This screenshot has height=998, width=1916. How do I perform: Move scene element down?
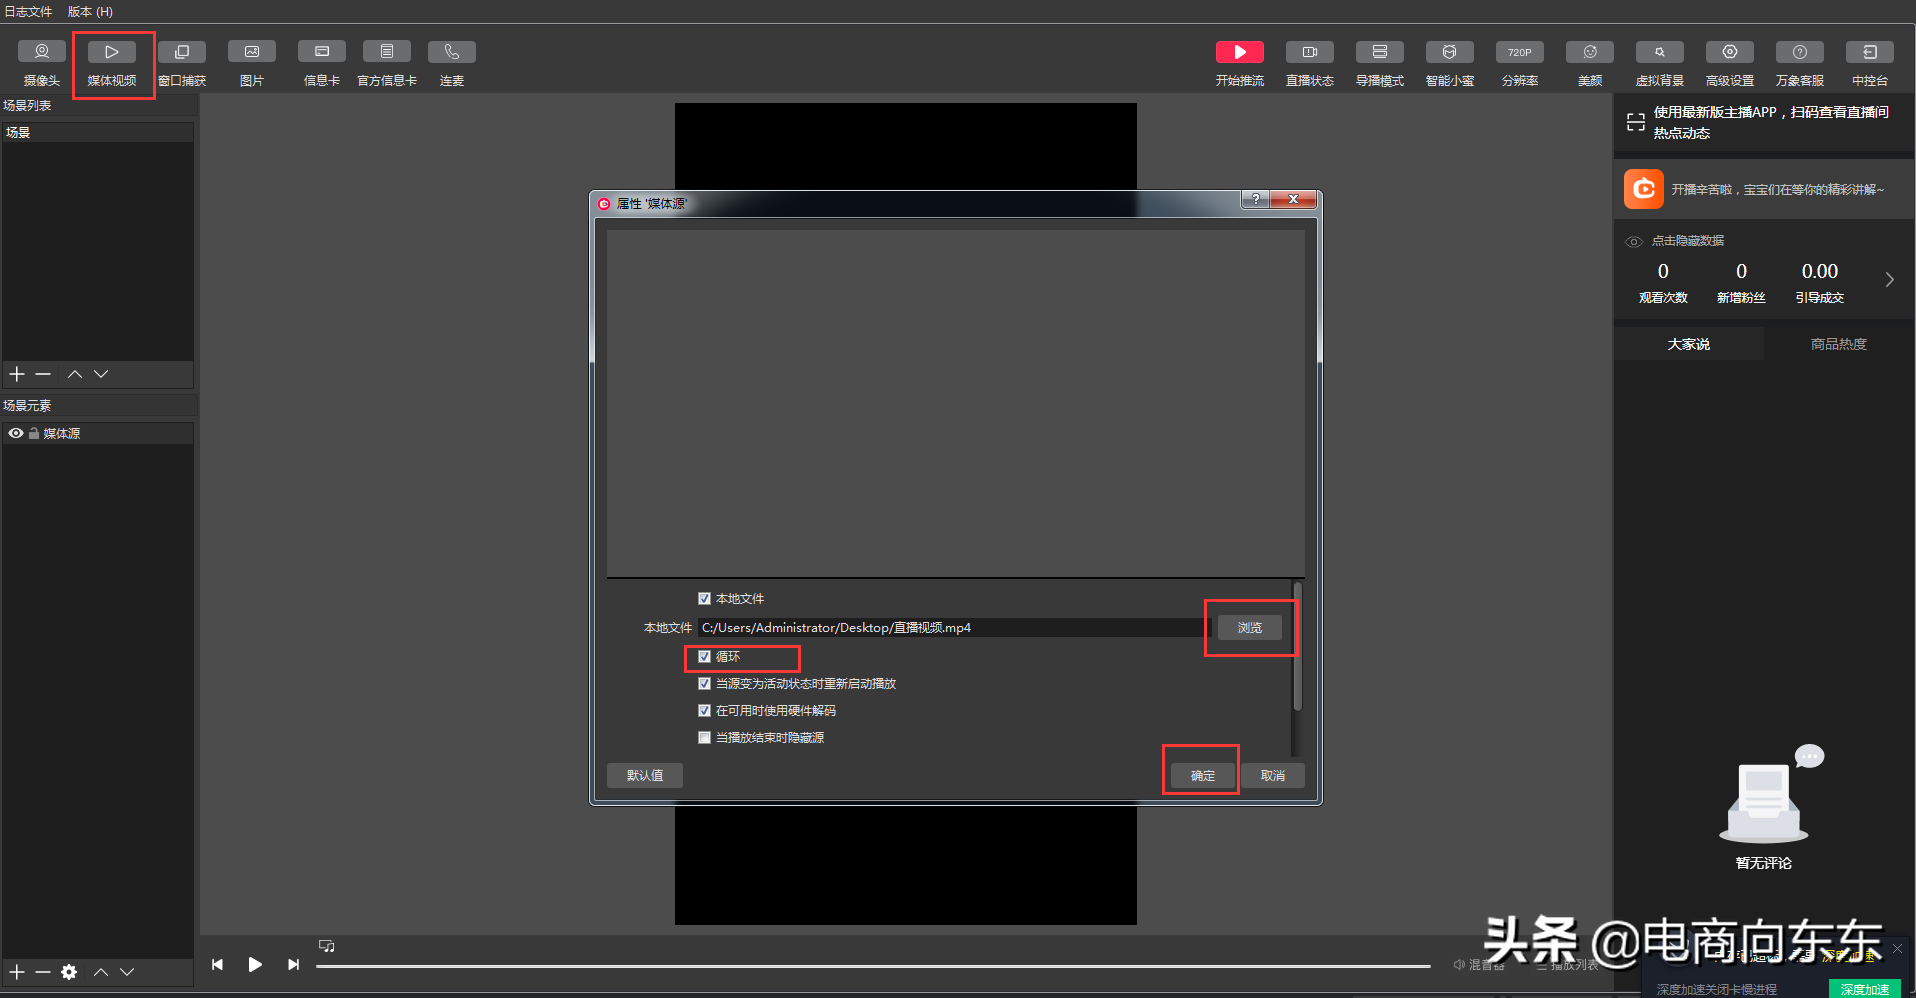coord(127,972)
